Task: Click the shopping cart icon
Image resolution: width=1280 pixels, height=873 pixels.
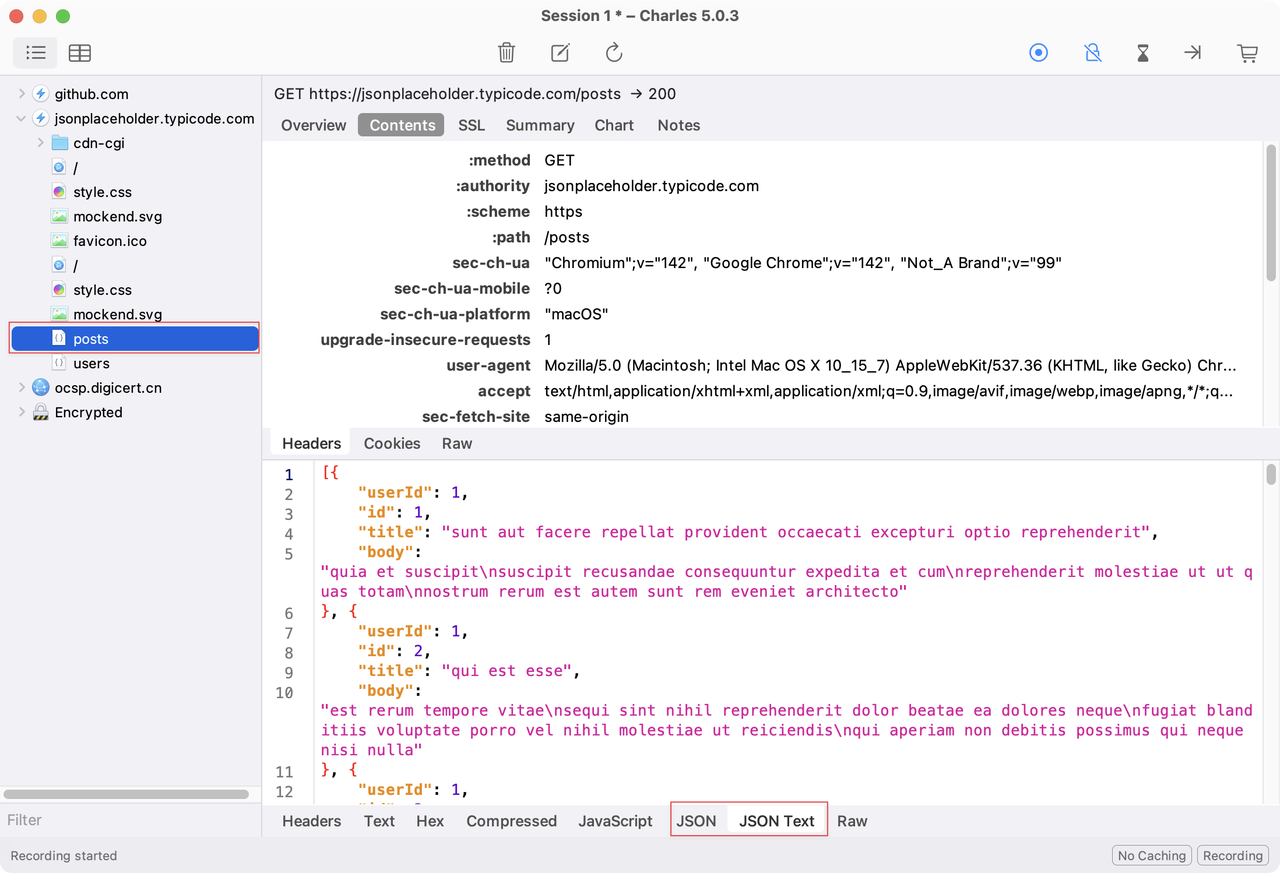Action: point(1247,53)
